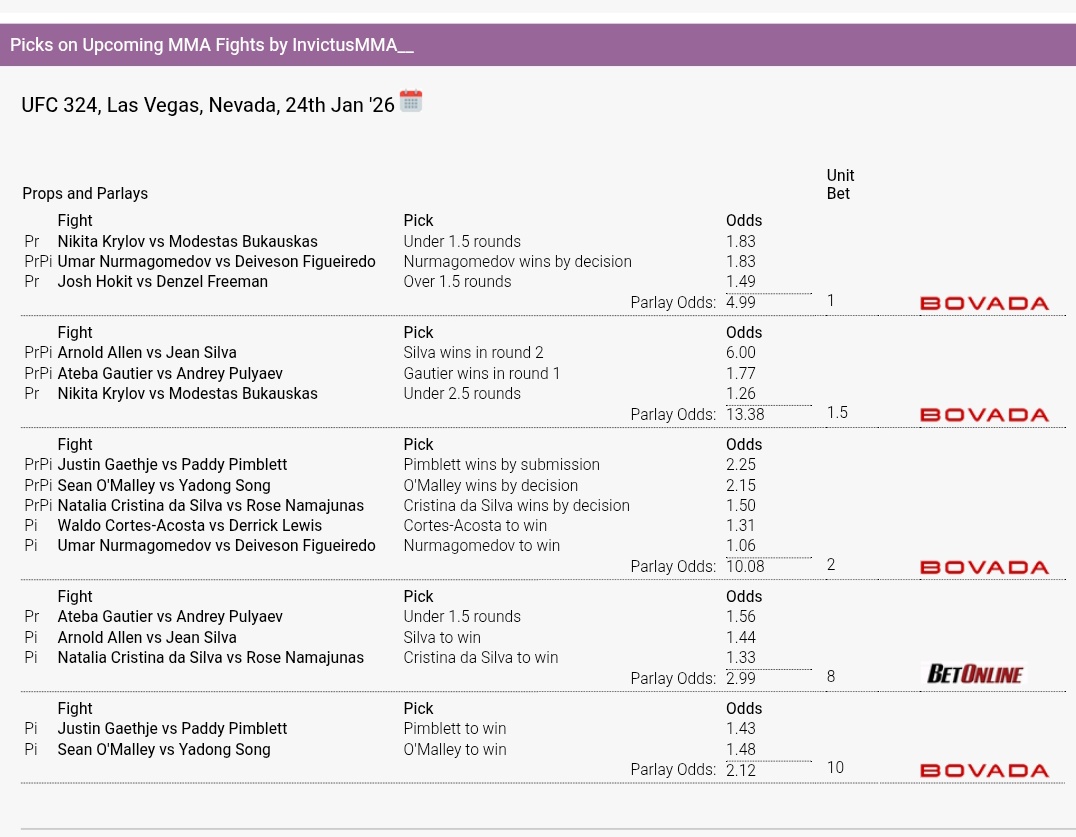Open the Bovada logo for 10.08 parlay
This screenshot has height=837, width=1076.
984,567
